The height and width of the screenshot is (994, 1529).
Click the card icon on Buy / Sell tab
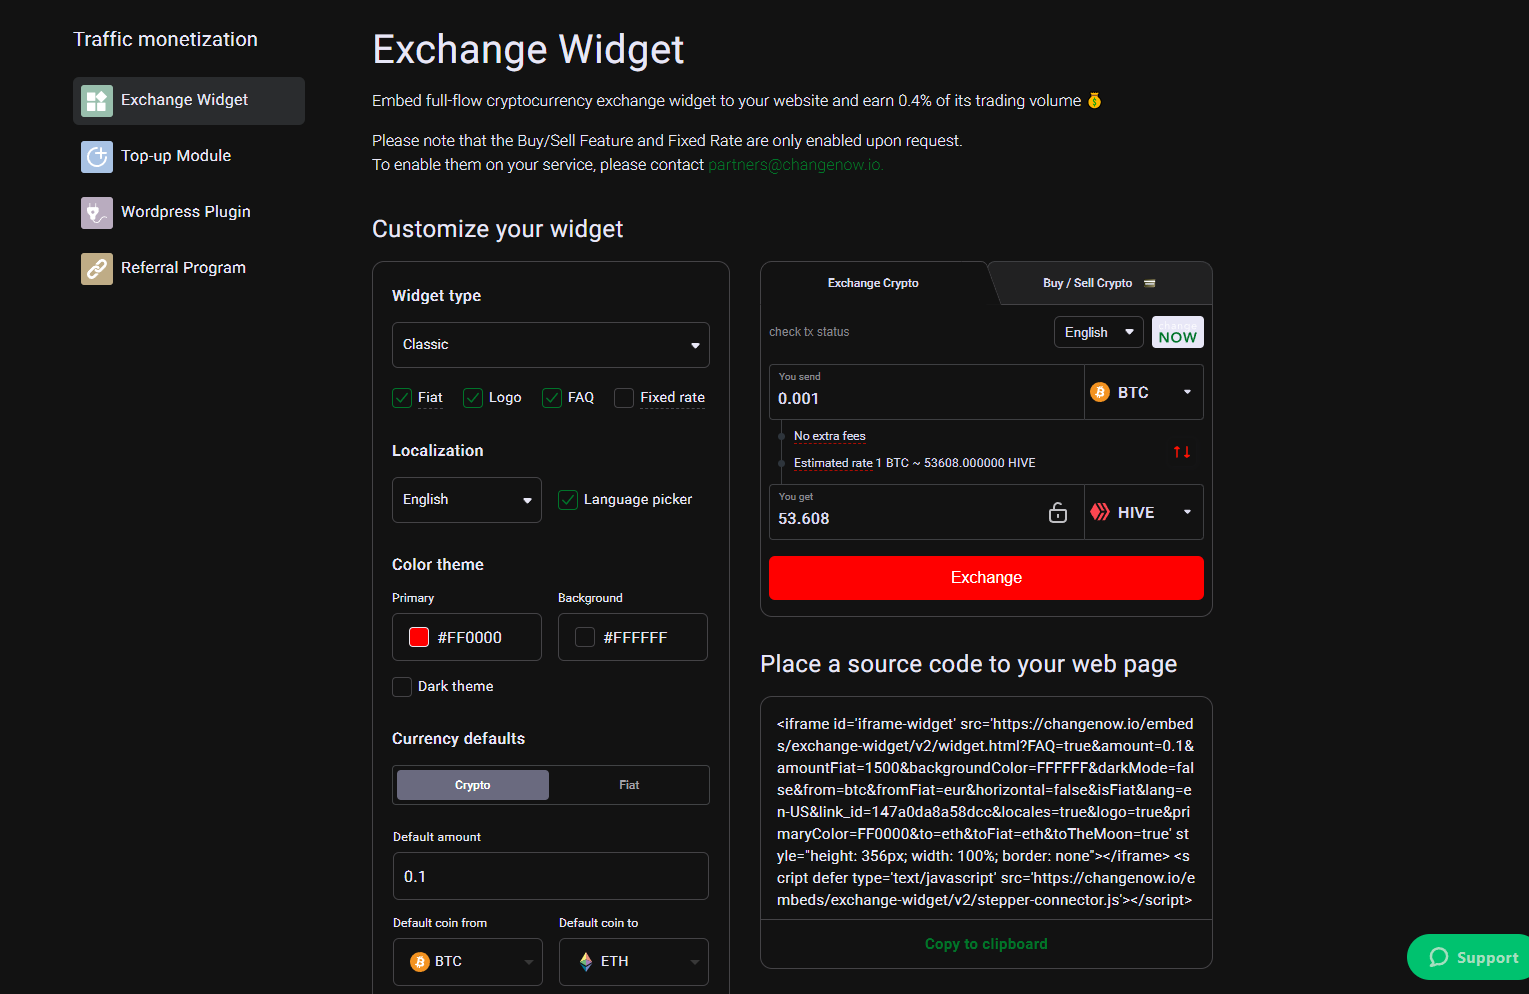[x=1149, y=283]
